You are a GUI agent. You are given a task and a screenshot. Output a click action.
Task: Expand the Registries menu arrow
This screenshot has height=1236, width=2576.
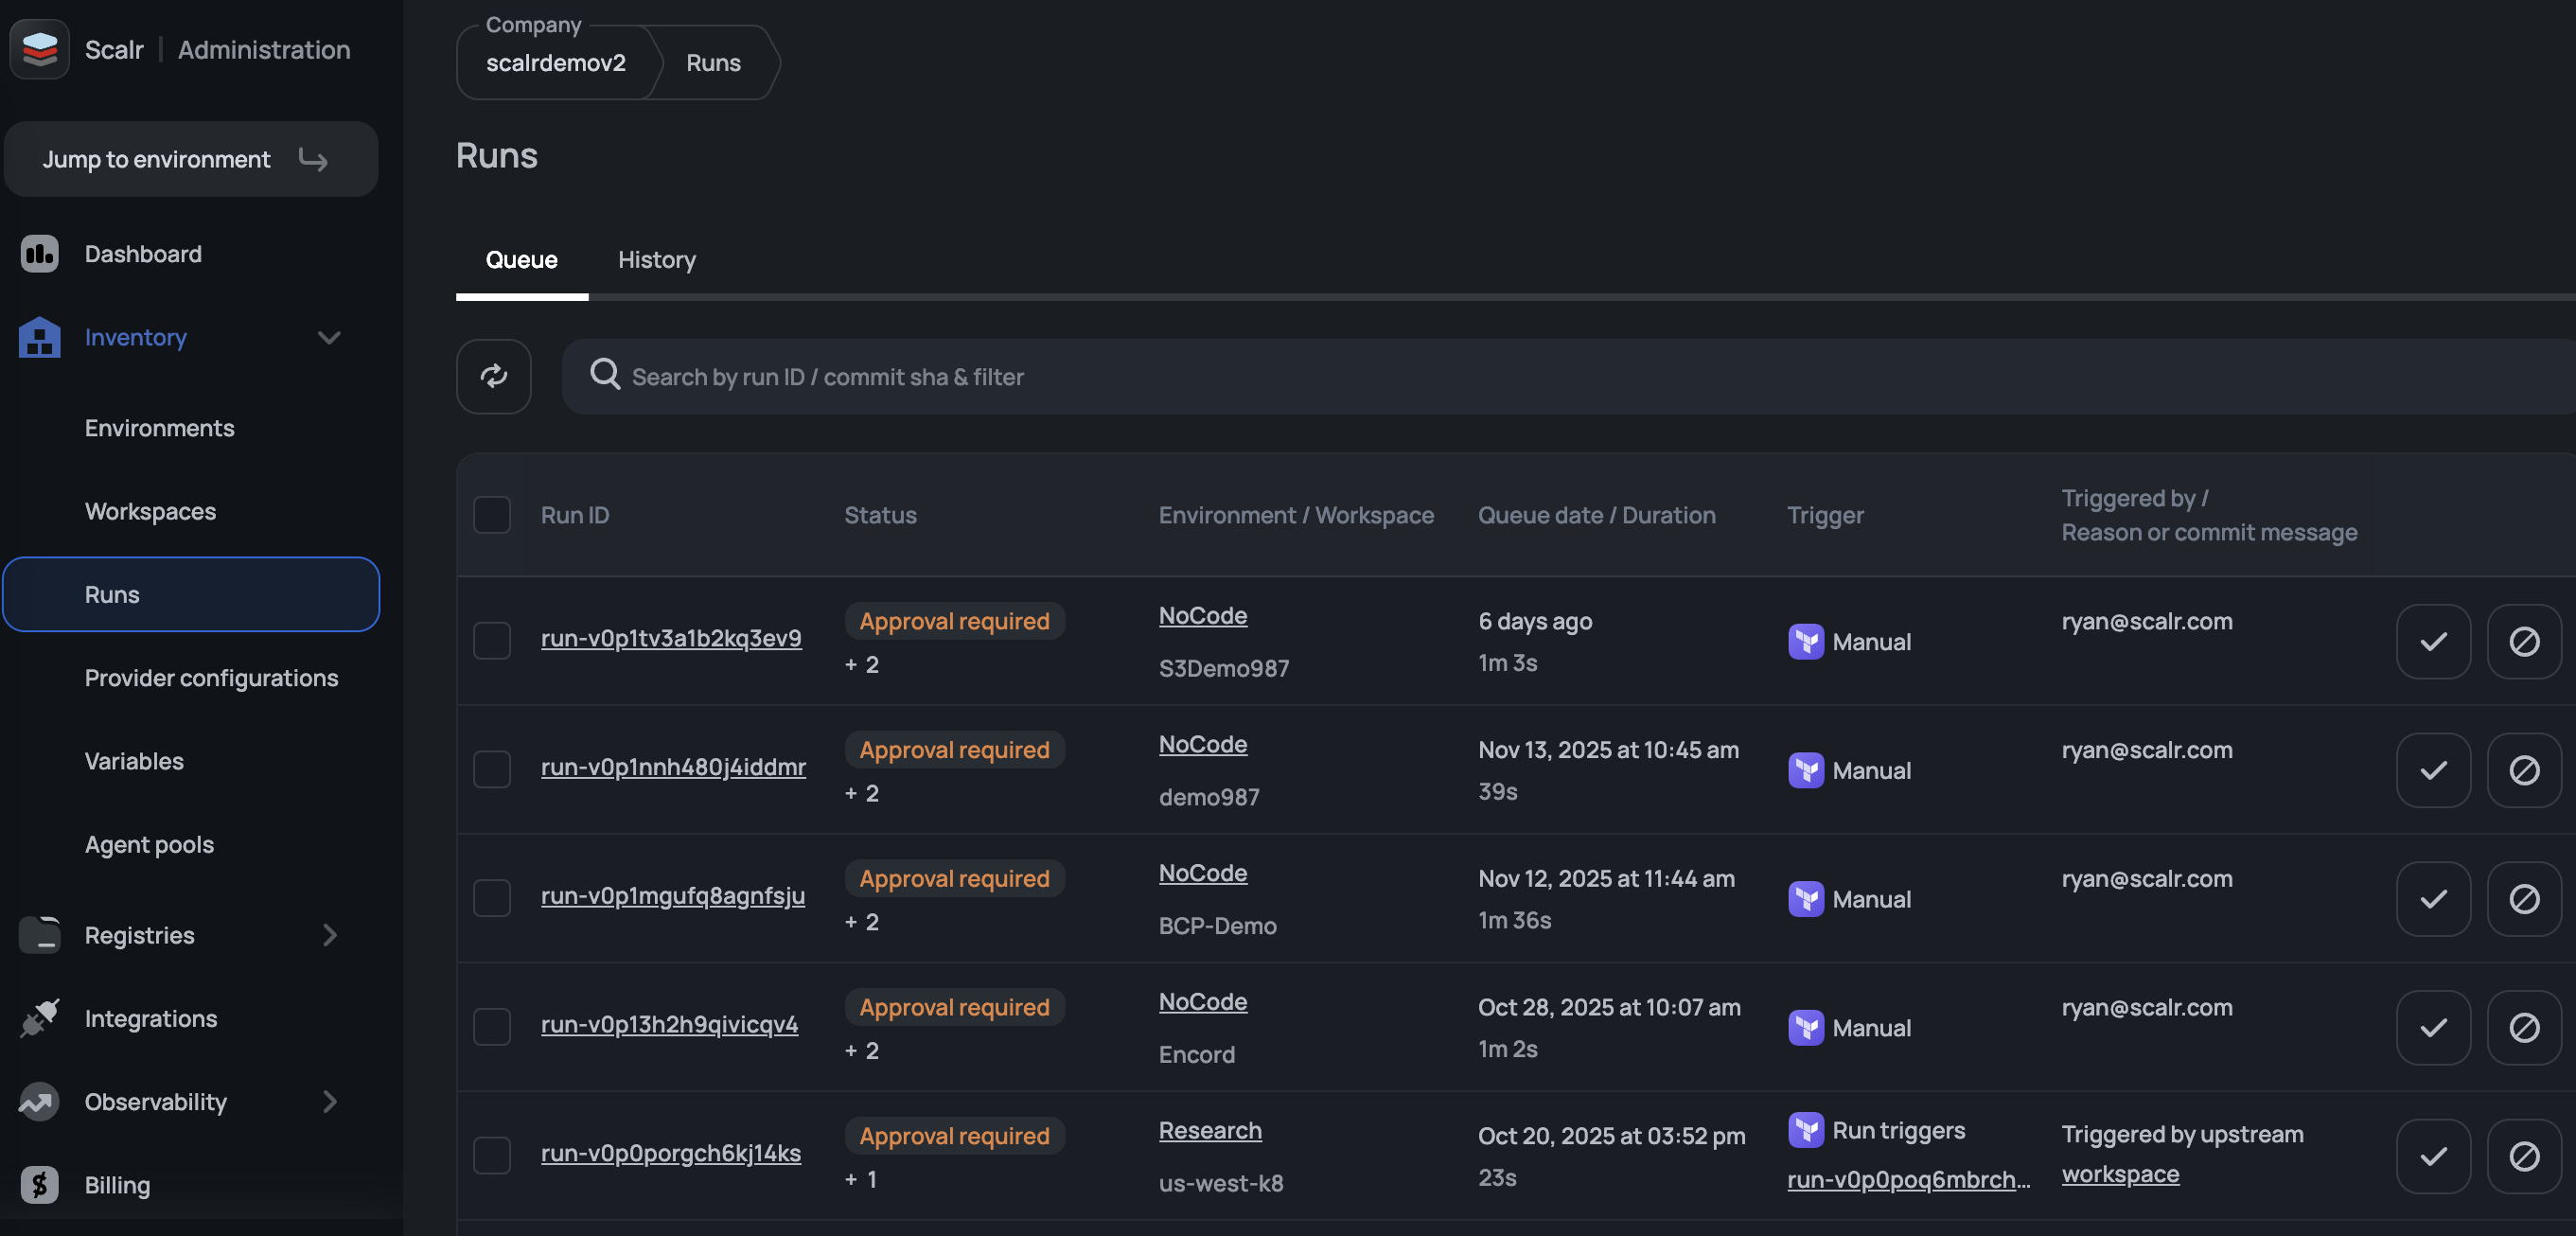[x=329, y=935]
